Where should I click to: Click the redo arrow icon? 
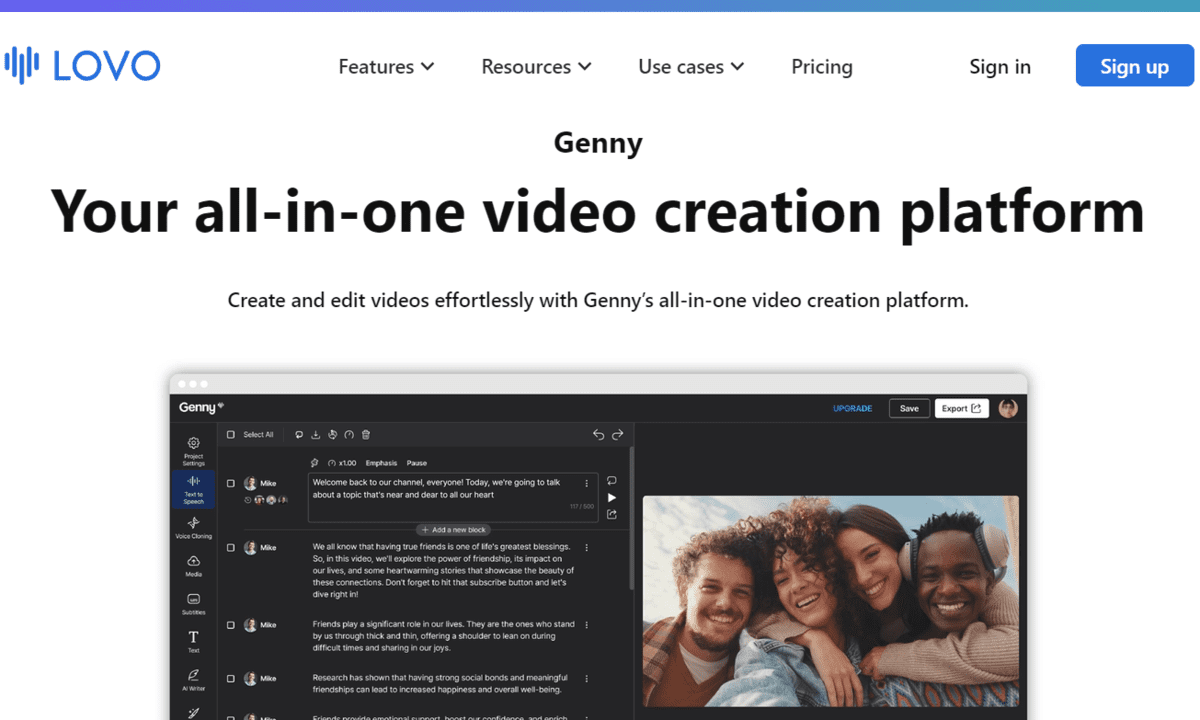click(x=617, y=435)
